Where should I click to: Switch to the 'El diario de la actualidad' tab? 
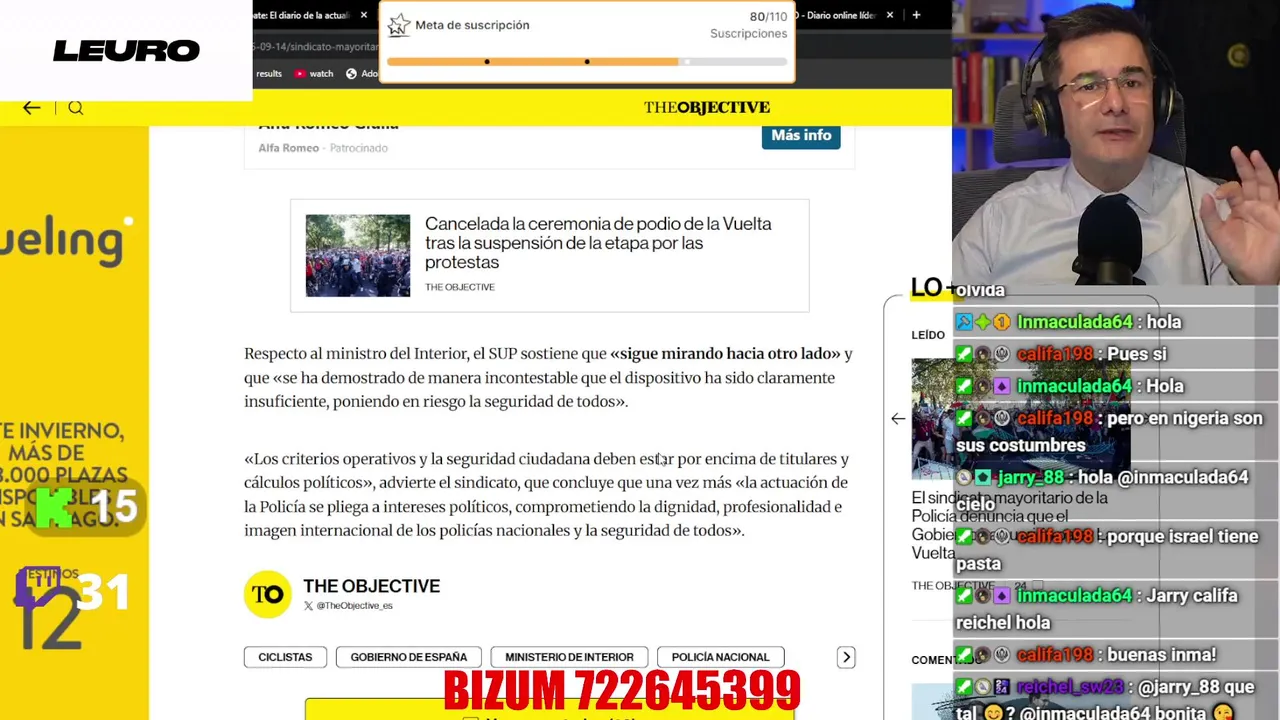coord(302,15)
